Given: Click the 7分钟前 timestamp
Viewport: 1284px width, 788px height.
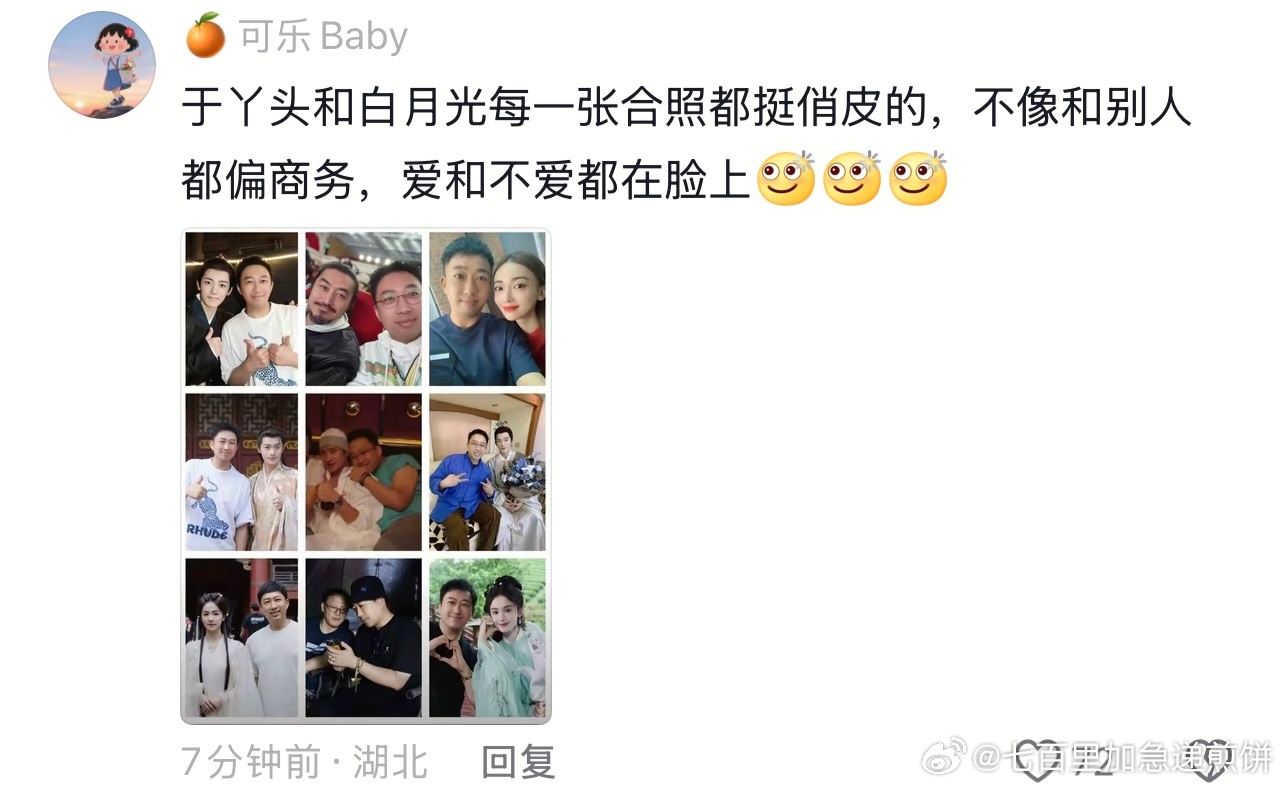Looking at the screenshot, I should (x=250, y=762).
